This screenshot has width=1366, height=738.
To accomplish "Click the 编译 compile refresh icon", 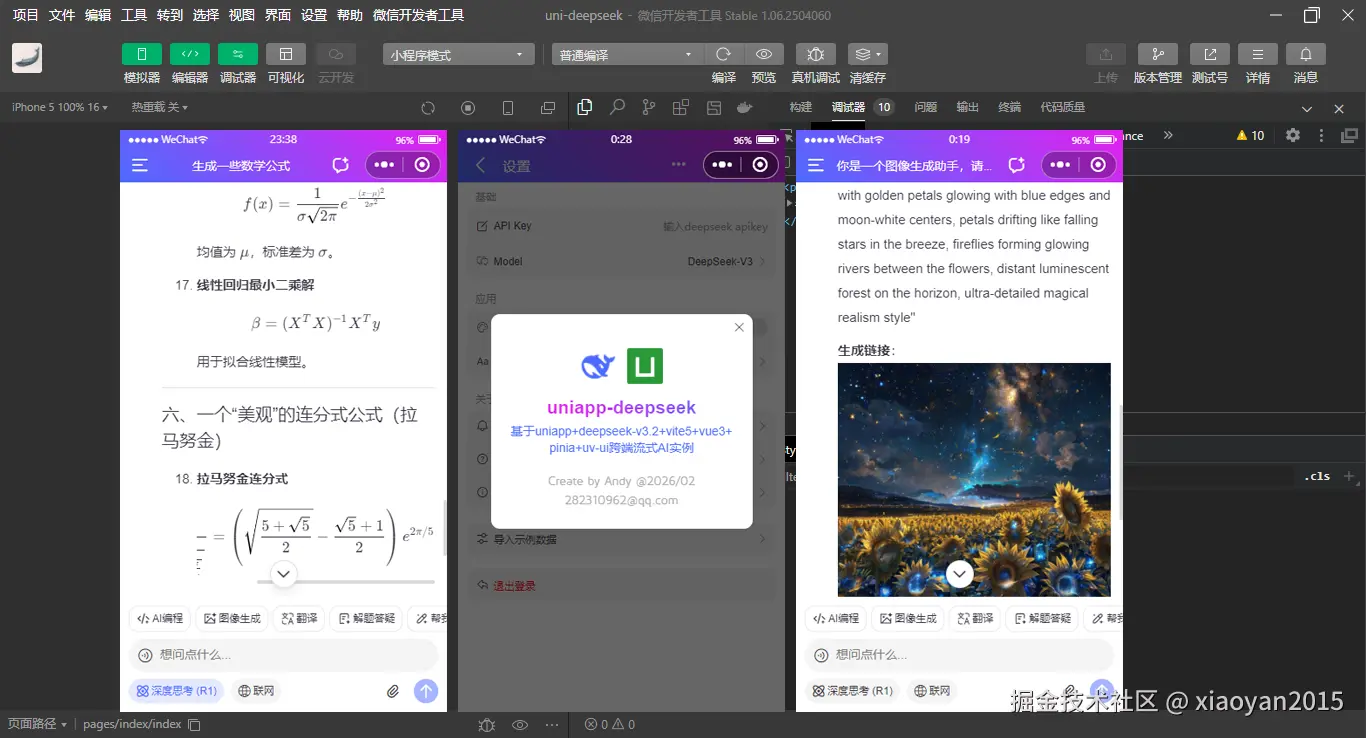I will pyautogui.click(x=724, y=54).
